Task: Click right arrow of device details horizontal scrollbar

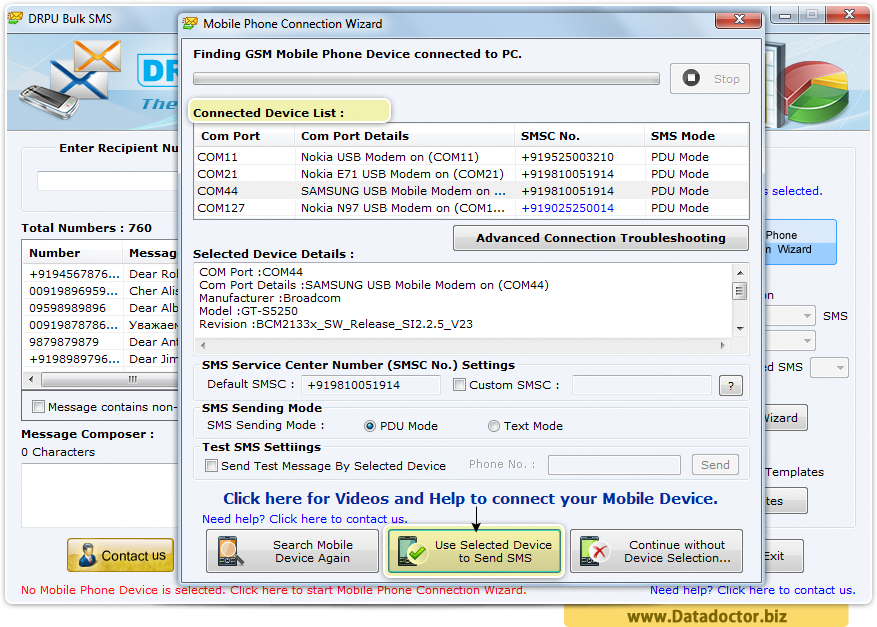Action: pos(723,345)
